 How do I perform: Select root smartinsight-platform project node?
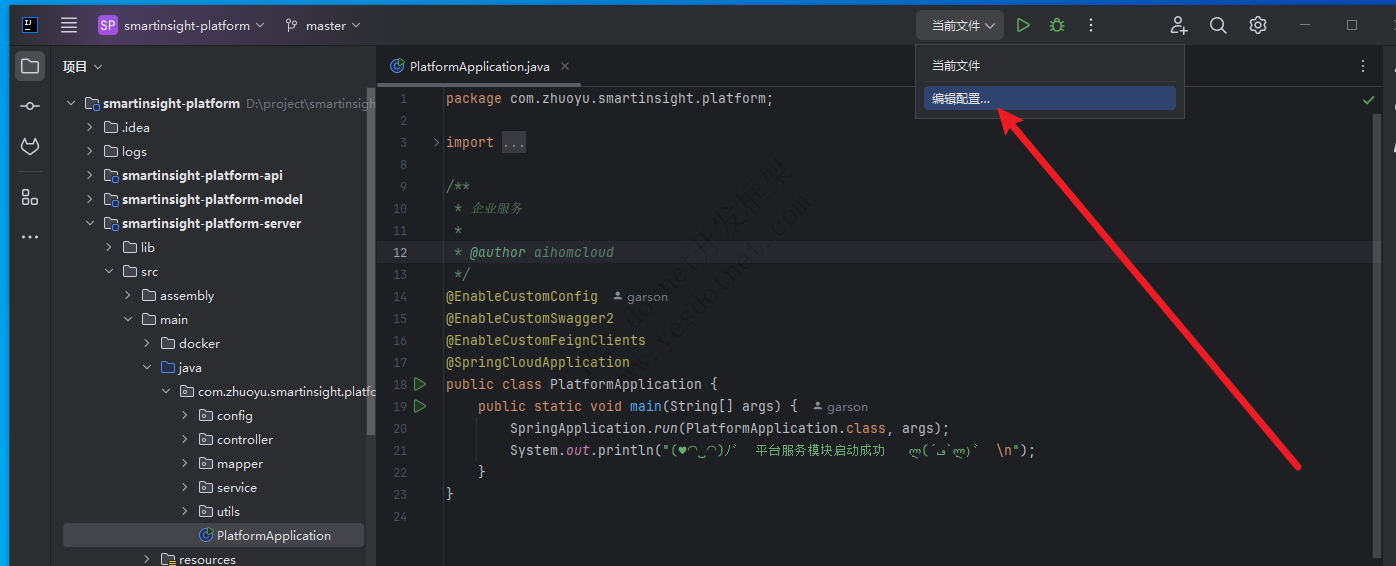click(x=171, y=103)
